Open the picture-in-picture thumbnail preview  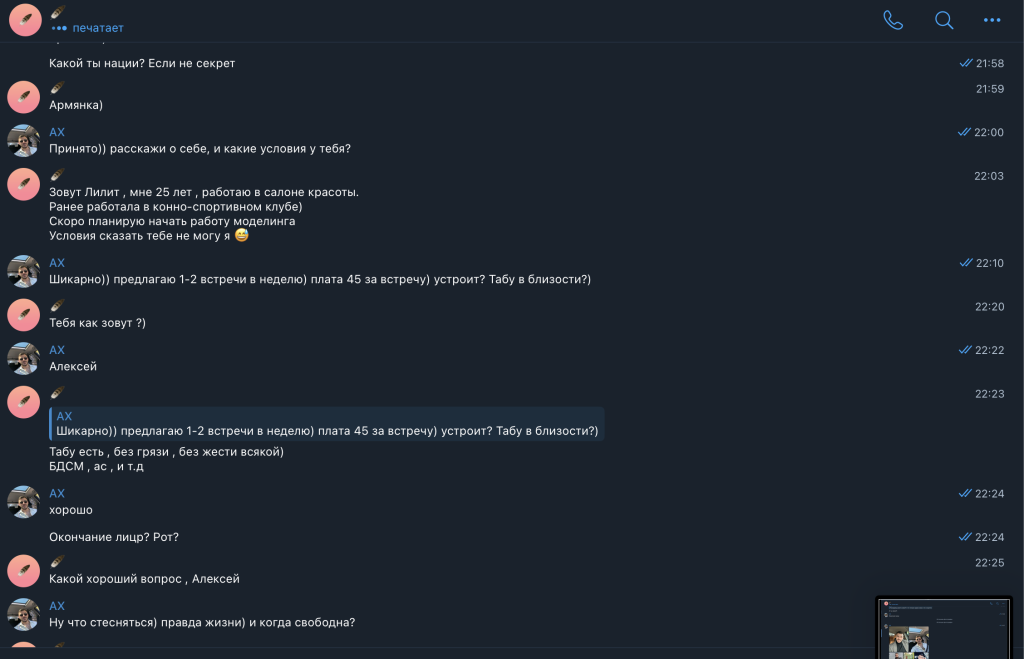click(x=944, y=627)
